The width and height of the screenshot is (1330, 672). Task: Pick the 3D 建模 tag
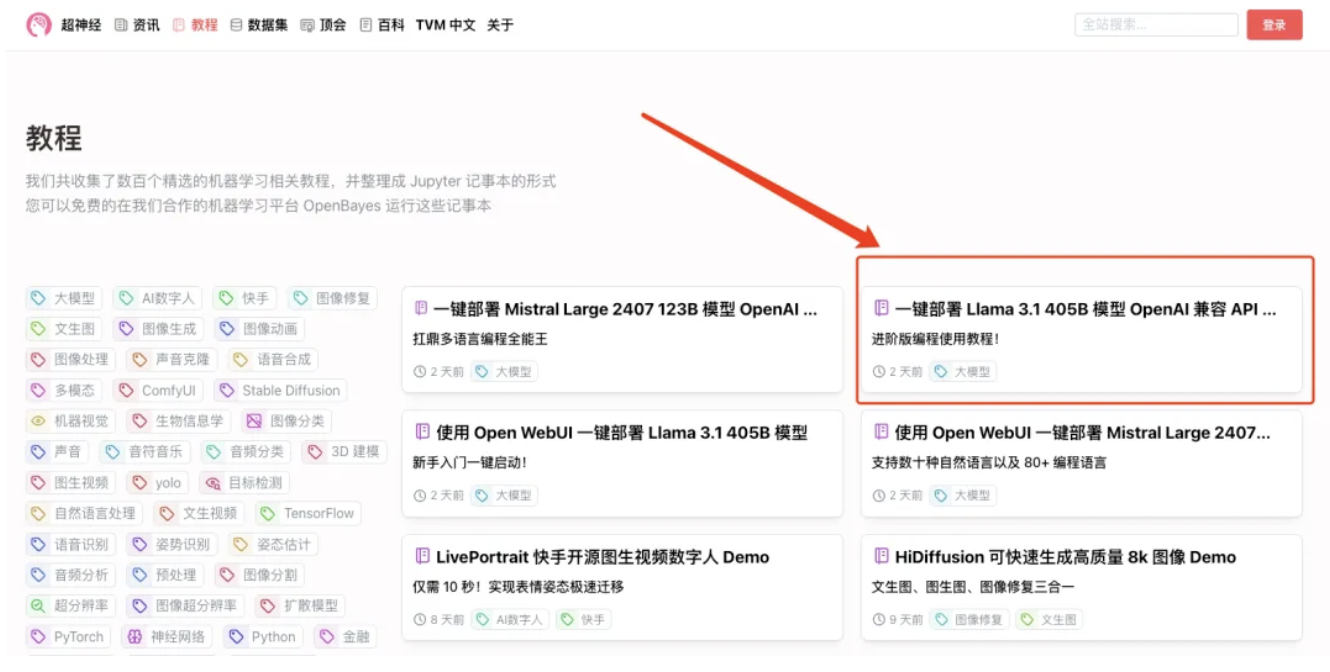pyautogui.click(x=344, y=452)
